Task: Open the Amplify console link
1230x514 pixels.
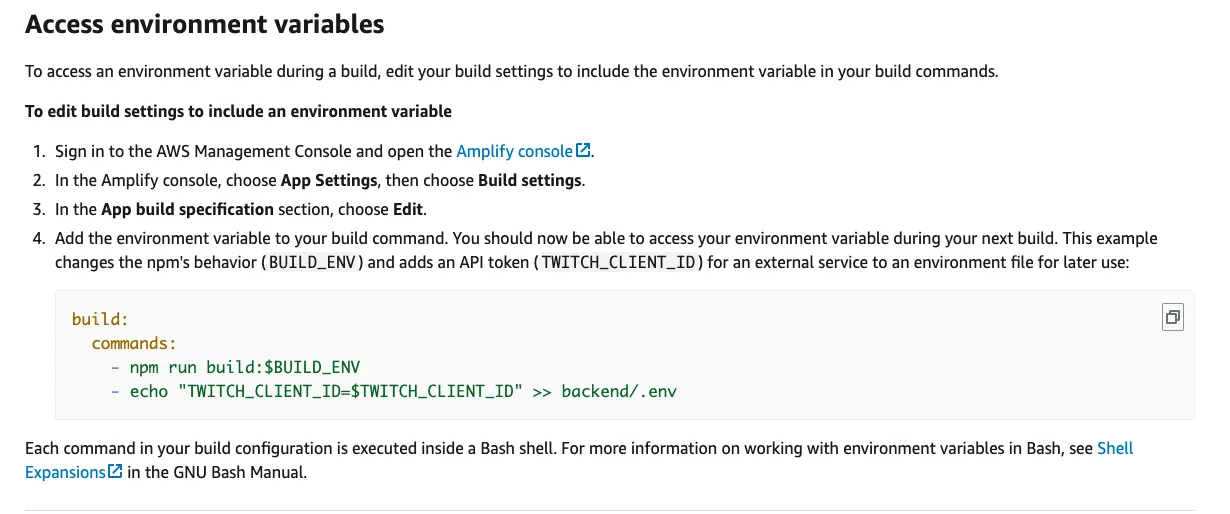Action: (x=514, y=151)
